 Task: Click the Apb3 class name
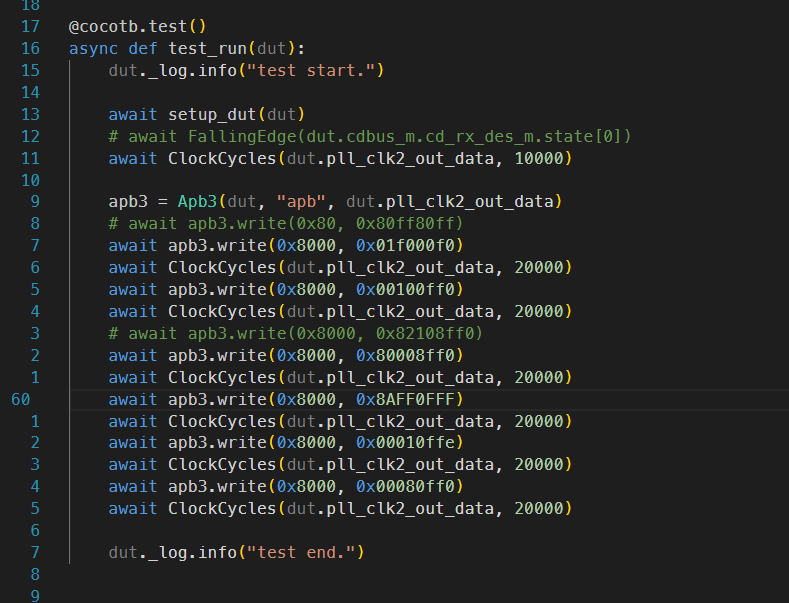click(197, 202)
